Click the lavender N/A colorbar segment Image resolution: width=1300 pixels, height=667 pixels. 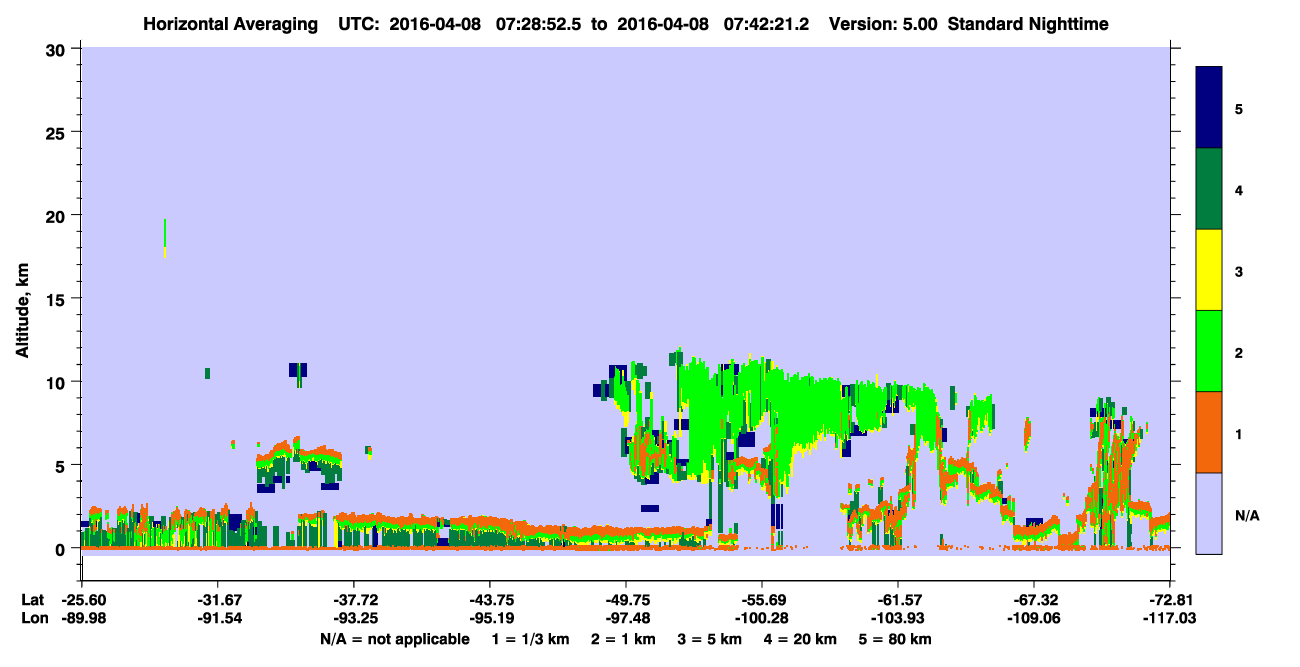[x=1209, y=513]
